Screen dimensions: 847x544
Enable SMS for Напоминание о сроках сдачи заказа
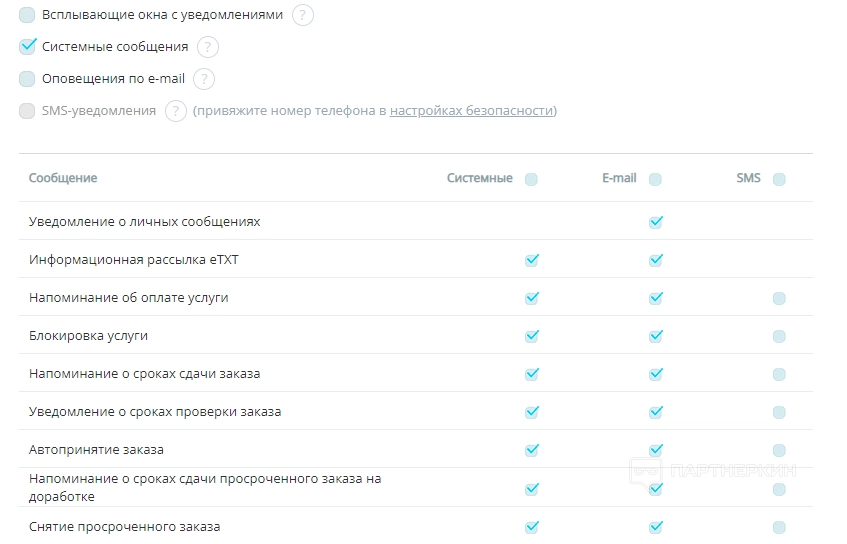click(779, 374)
